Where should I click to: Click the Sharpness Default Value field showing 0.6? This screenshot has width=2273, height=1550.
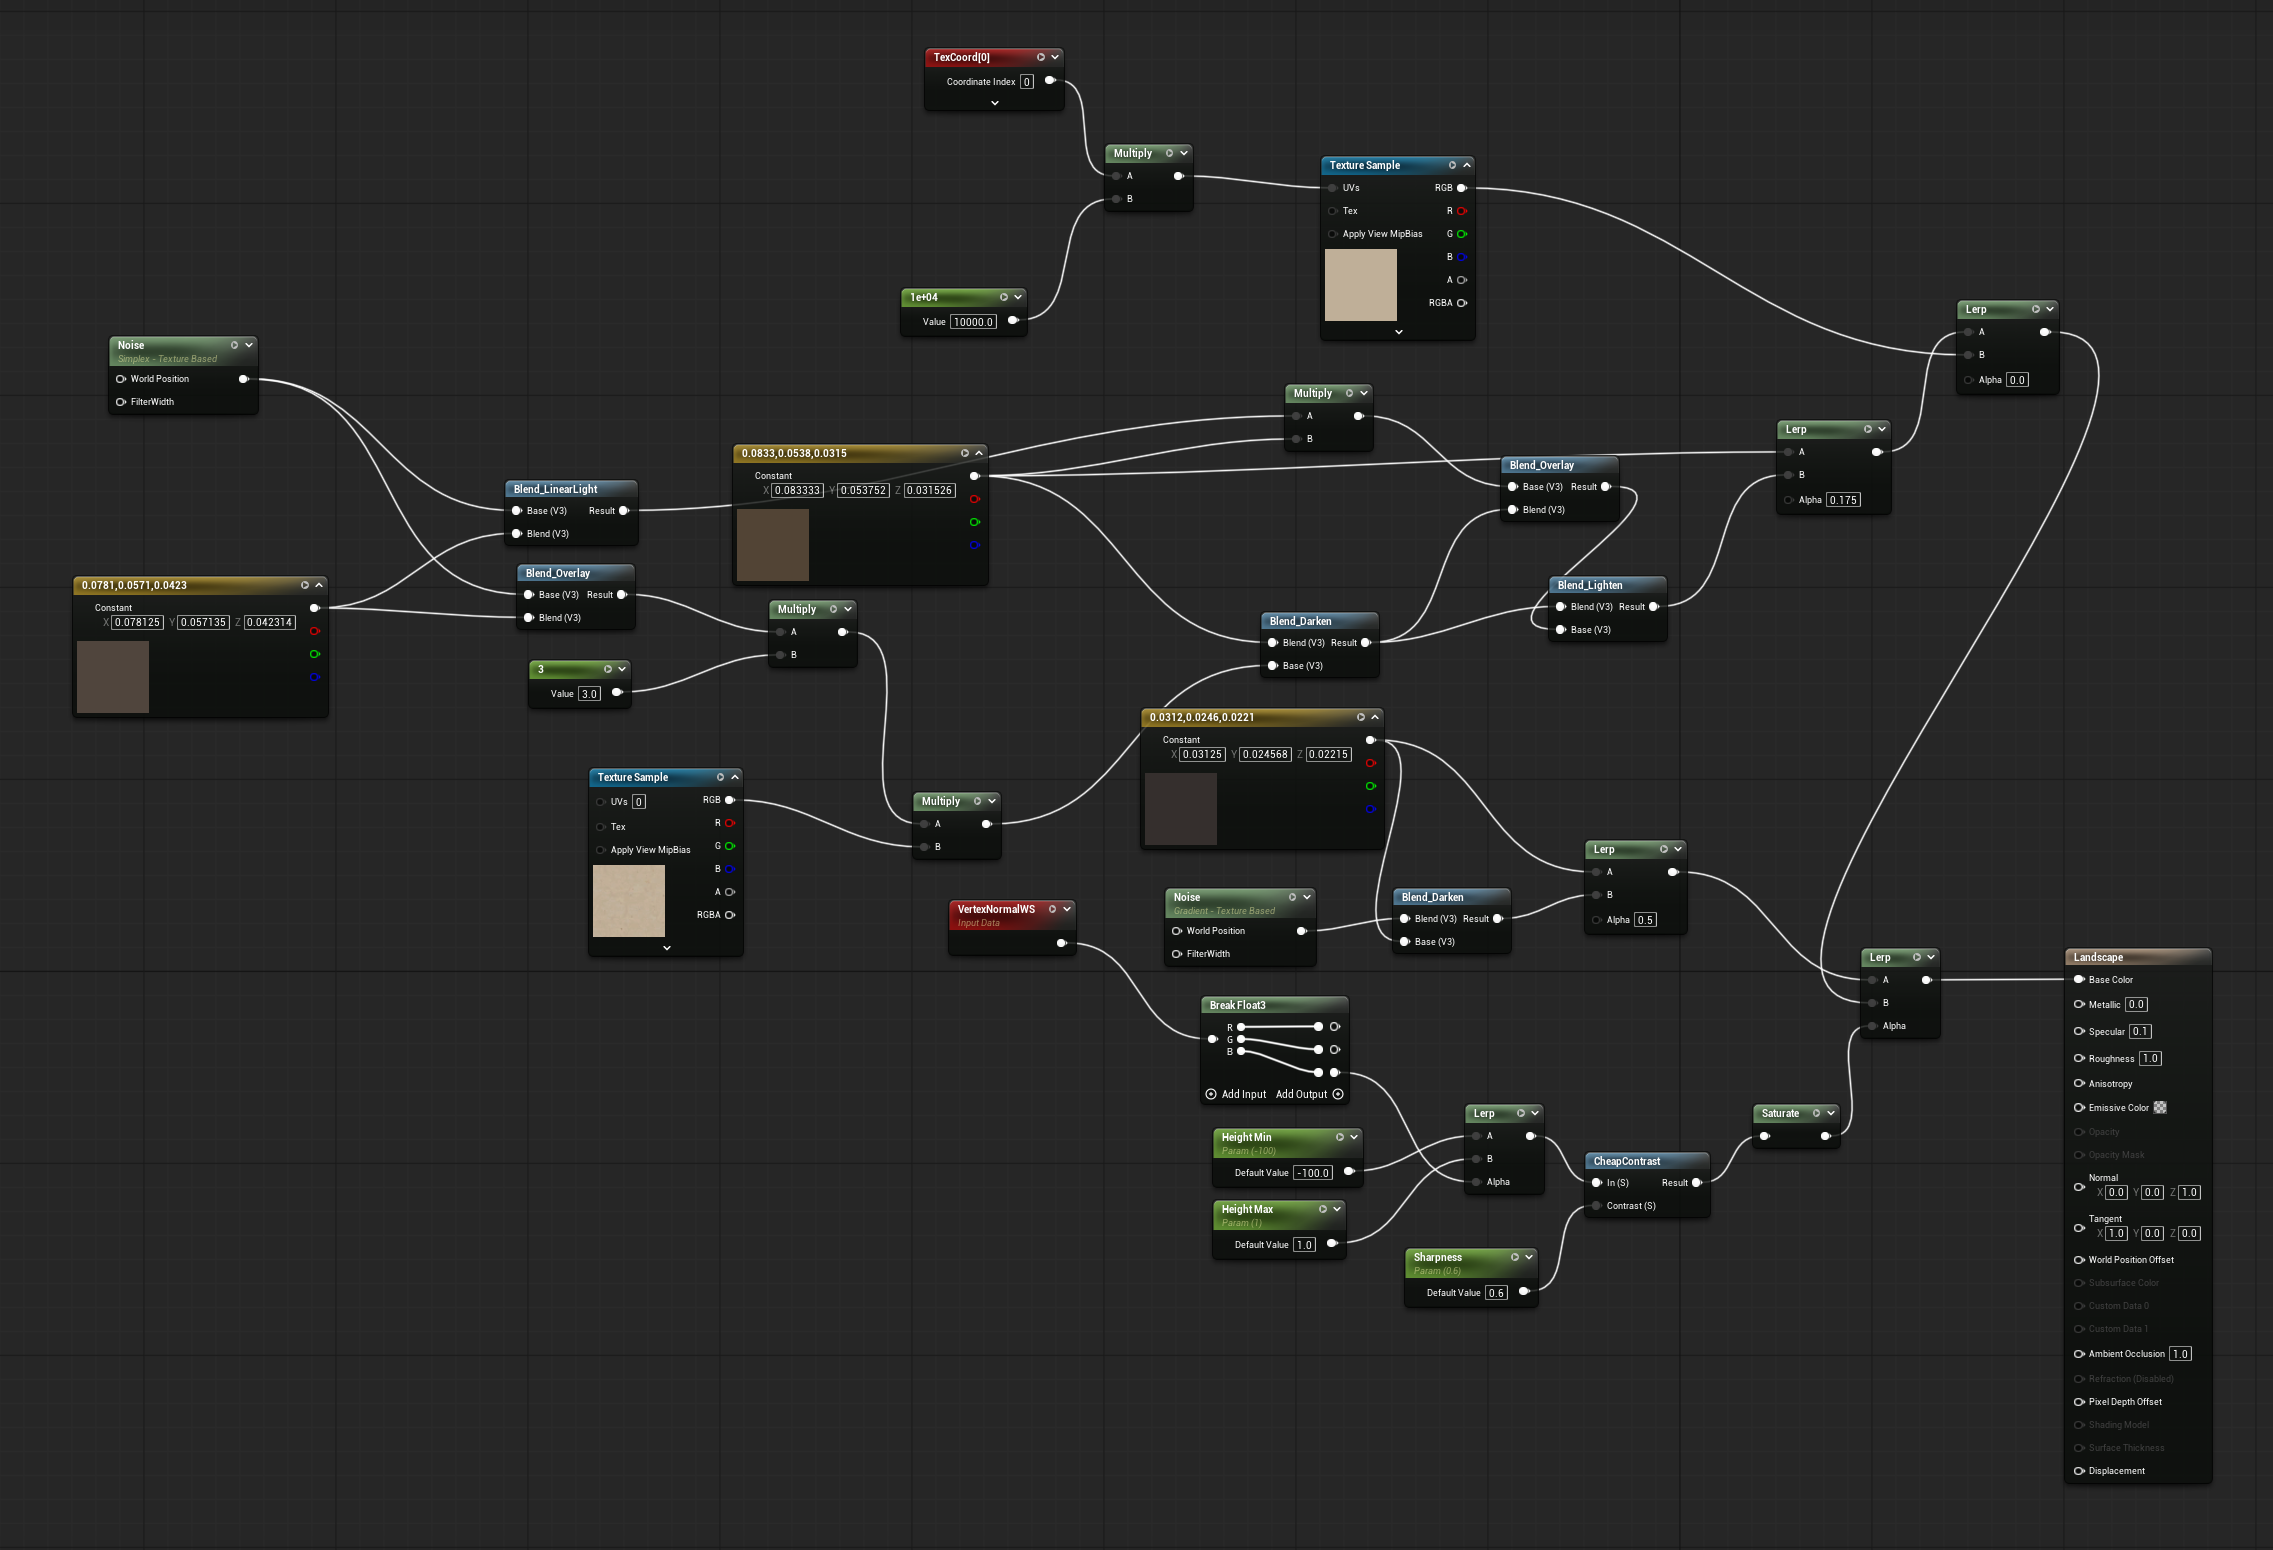click(x=1496, y=1293)
